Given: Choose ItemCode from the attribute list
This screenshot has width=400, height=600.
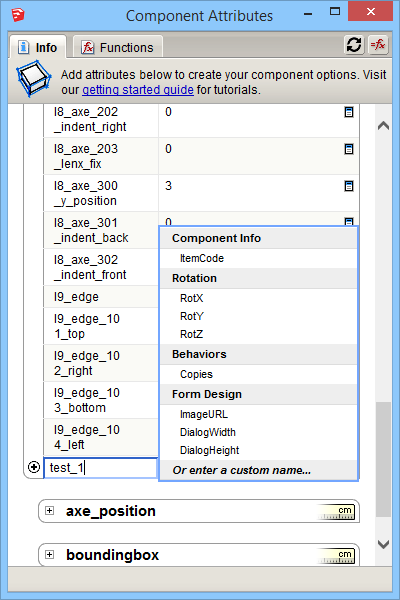Looking at the screenshot, I should (202, 258).
